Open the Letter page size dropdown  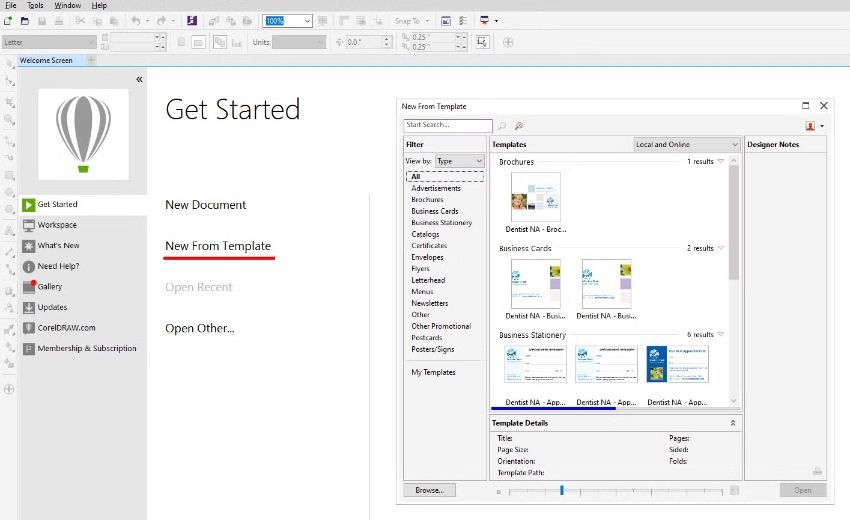coord(49,42)
